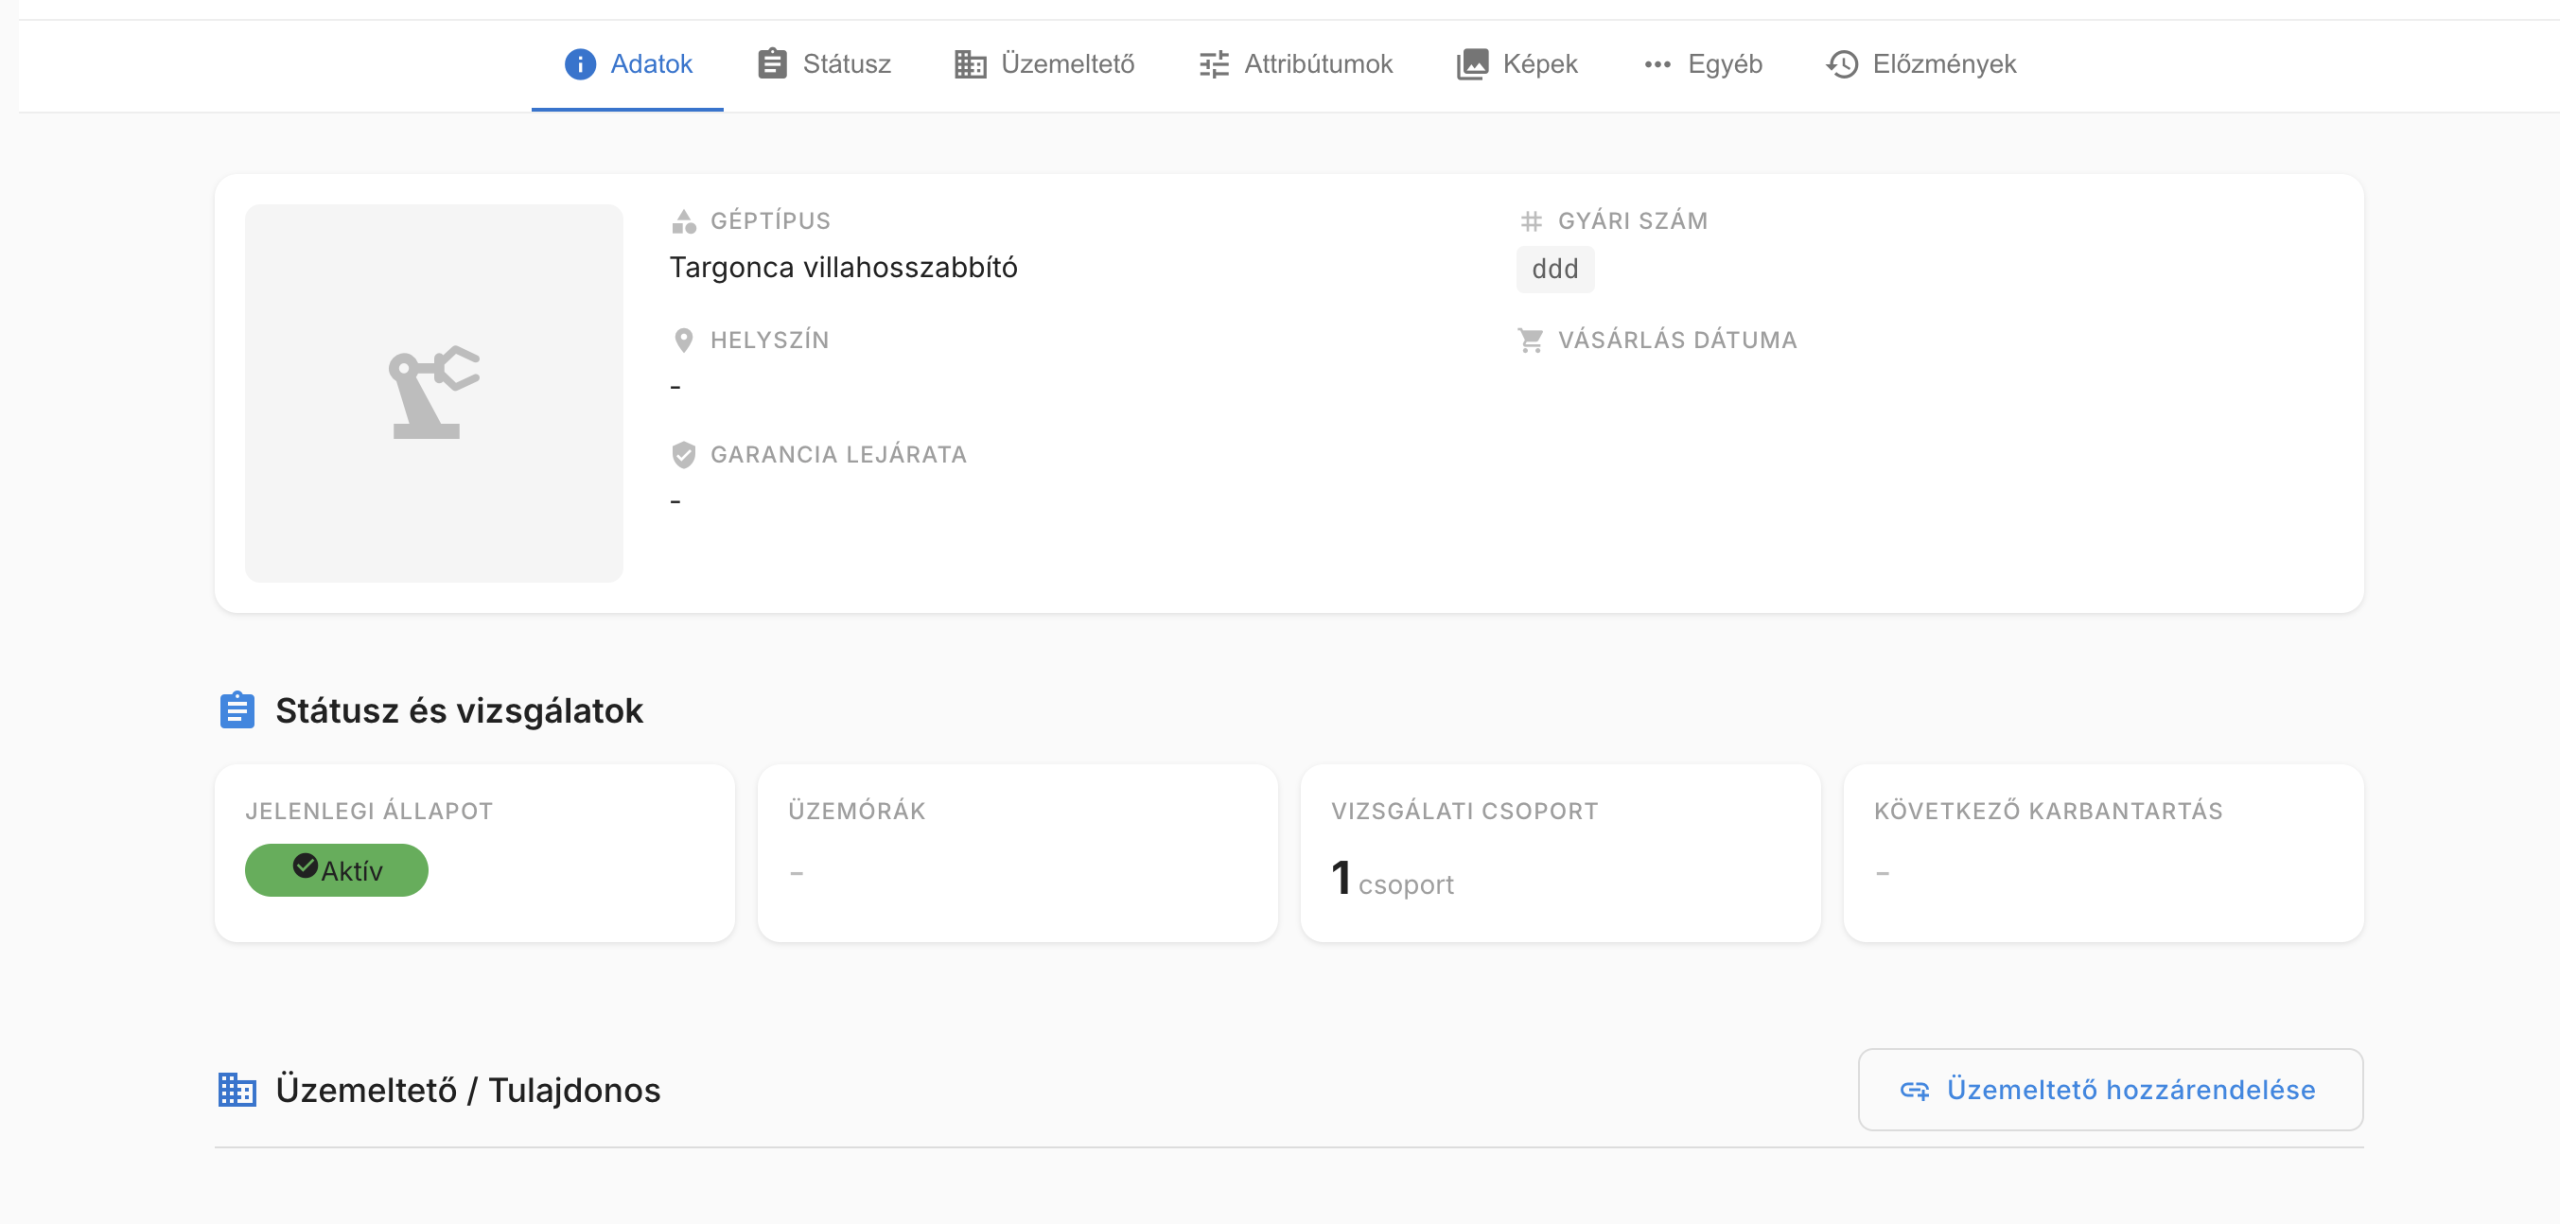Screen dimensions: 2560x1224
Task: Click the Üzemórák card
Action: [x=1017, y=853]
